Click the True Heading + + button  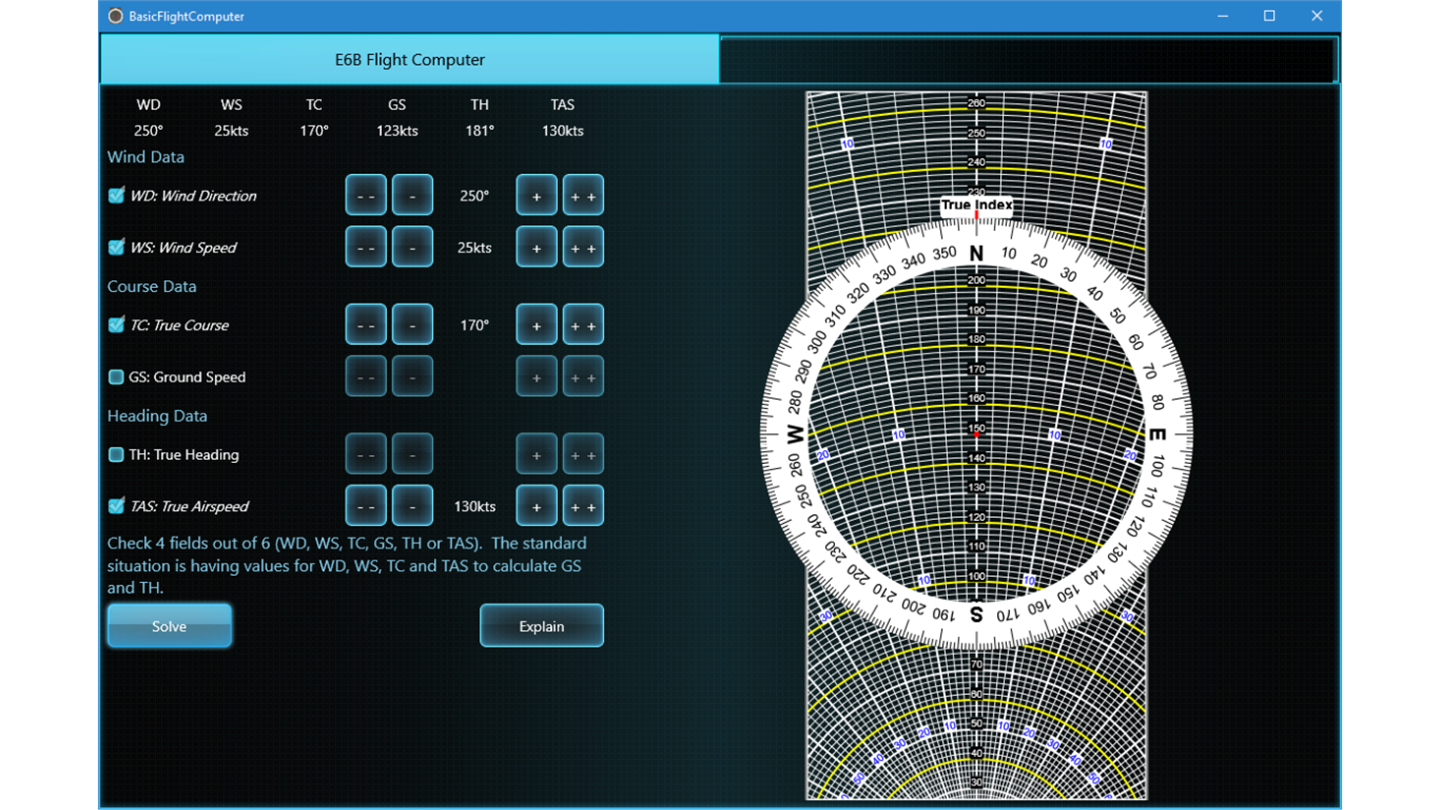[x=583, y=454]
